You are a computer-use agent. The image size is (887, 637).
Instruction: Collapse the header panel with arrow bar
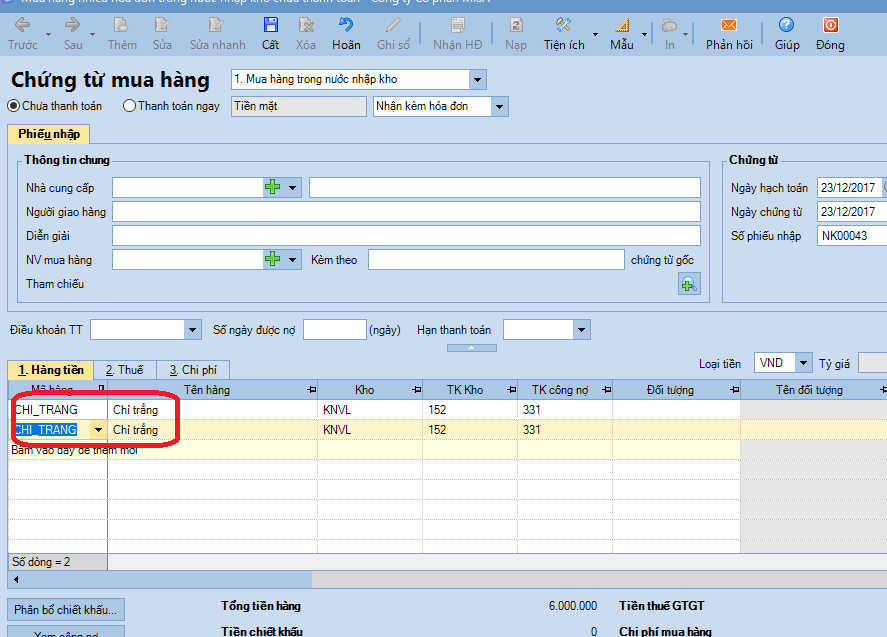pos(472,348)
